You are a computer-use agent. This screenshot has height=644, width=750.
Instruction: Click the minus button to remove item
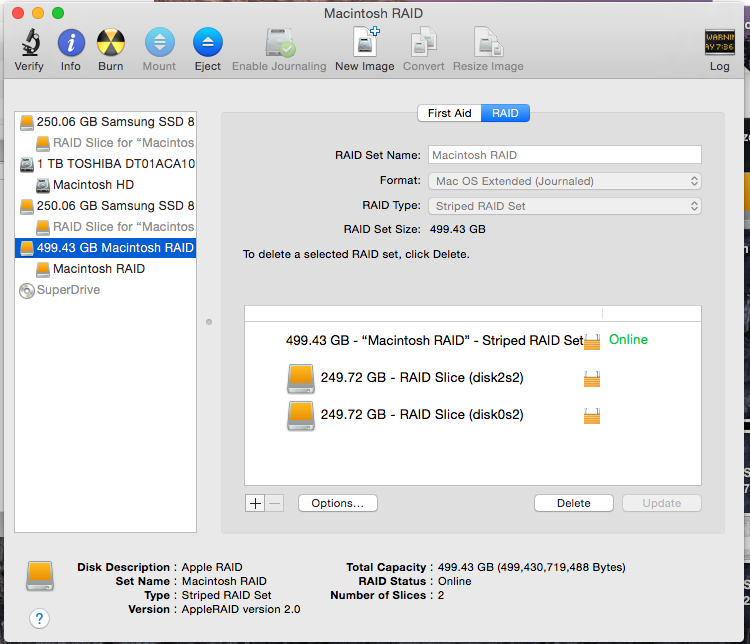point(275,503)
